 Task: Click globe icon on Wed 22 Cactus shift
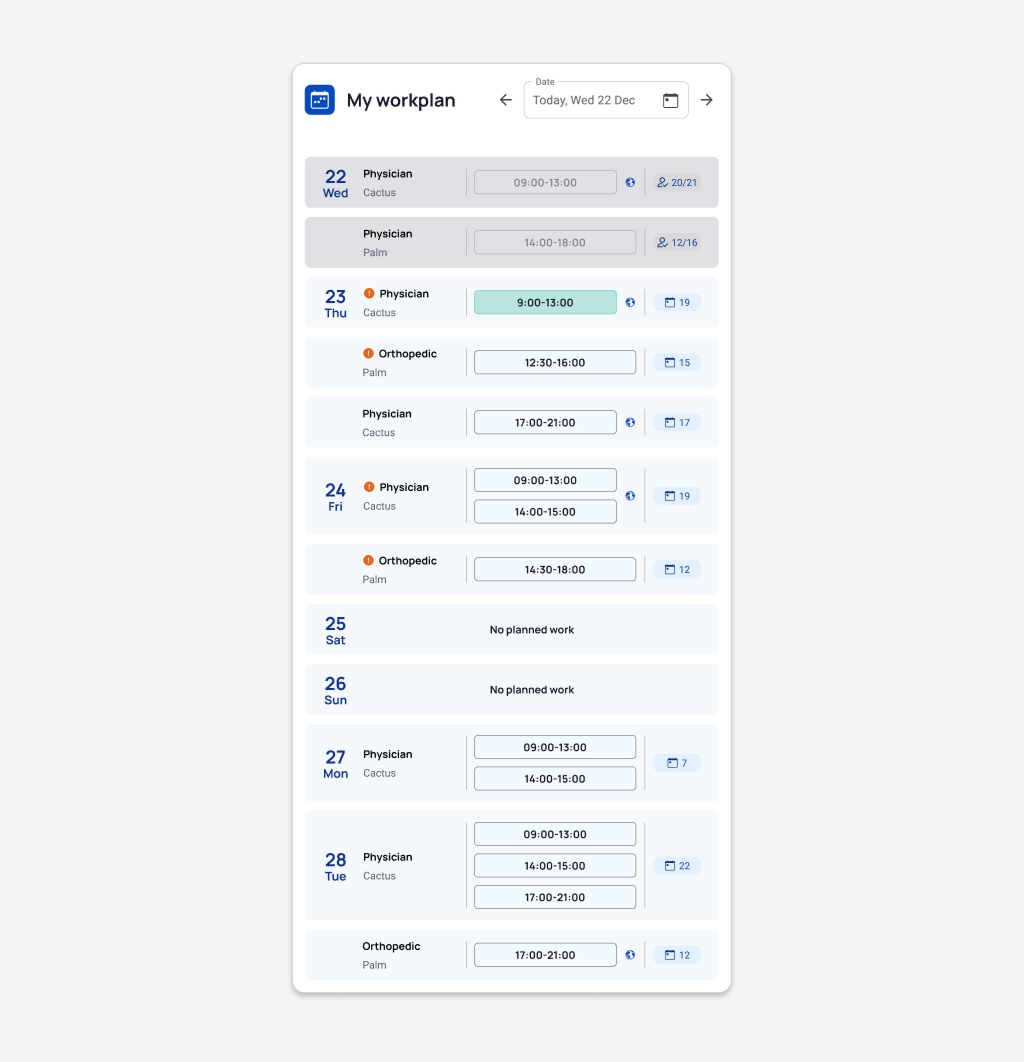(x=630, y=182)
